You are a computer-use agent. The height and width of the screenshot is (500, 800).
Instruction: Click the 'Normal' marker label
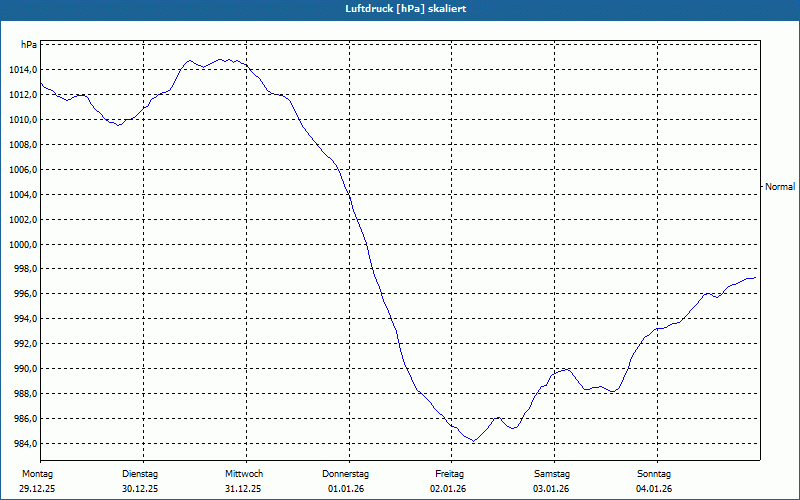click(780, 187)
